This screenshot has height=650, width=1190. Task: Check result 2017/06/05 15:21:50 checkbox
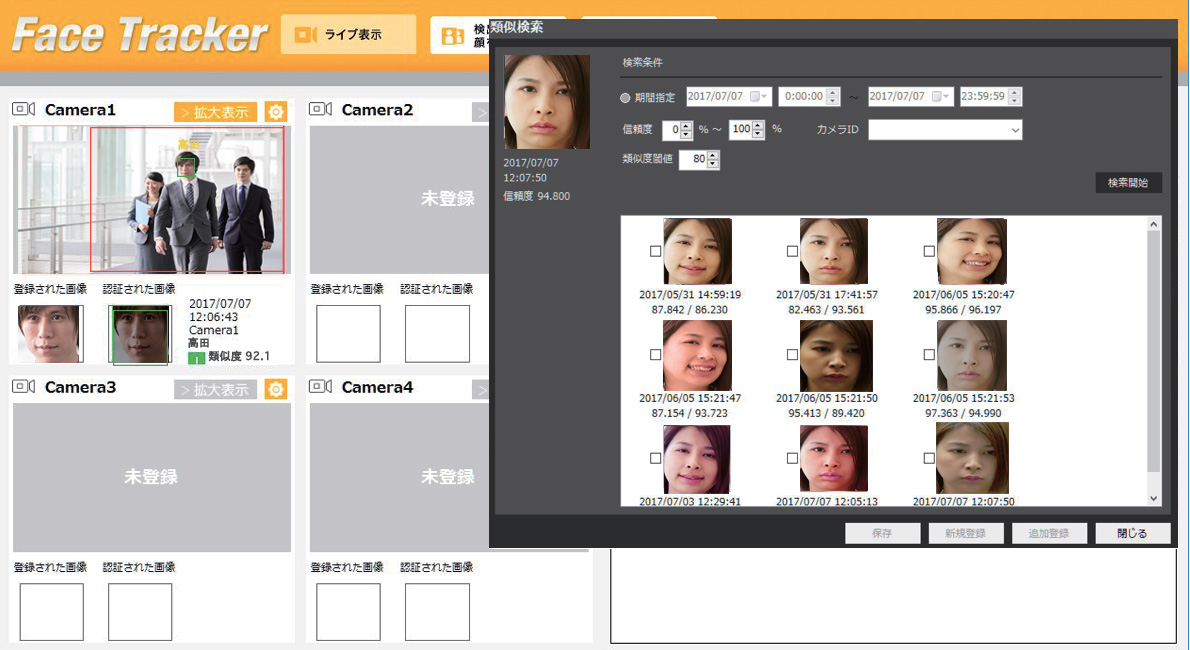[x=792, y=355]
